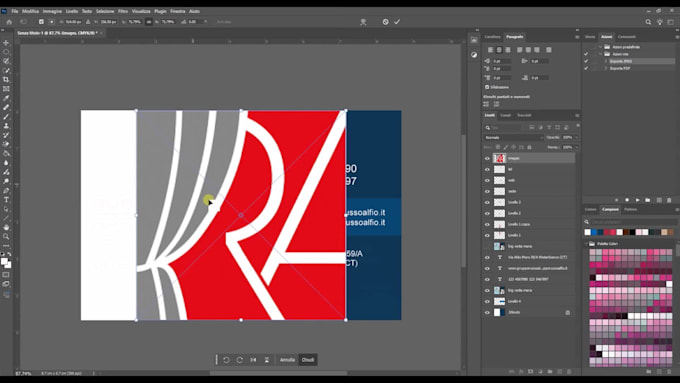This screenshot has height=383, width=680.
Task: Collapse the Palette Colori swatch group
Action: click(x=586, y=244)
